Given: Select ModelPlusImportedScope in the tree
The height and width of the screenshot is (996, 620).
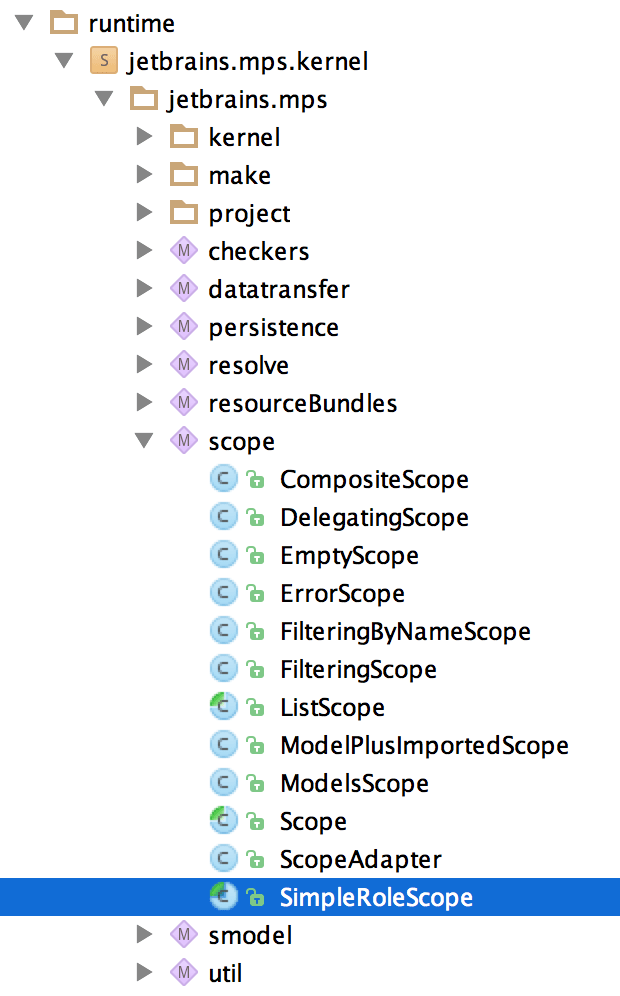Looking at the screenshot, I should tap(424, 745).
